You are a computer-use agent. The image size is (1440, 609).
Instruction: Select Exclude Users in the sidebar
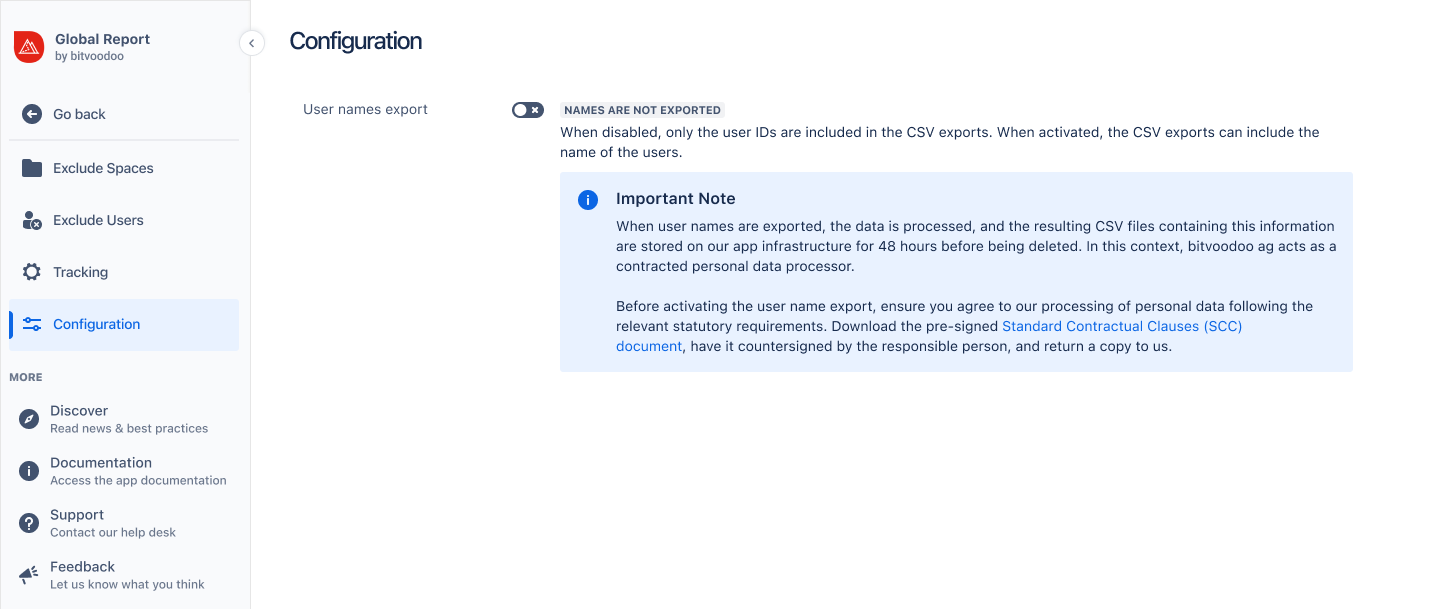click(x=98, y=220)
